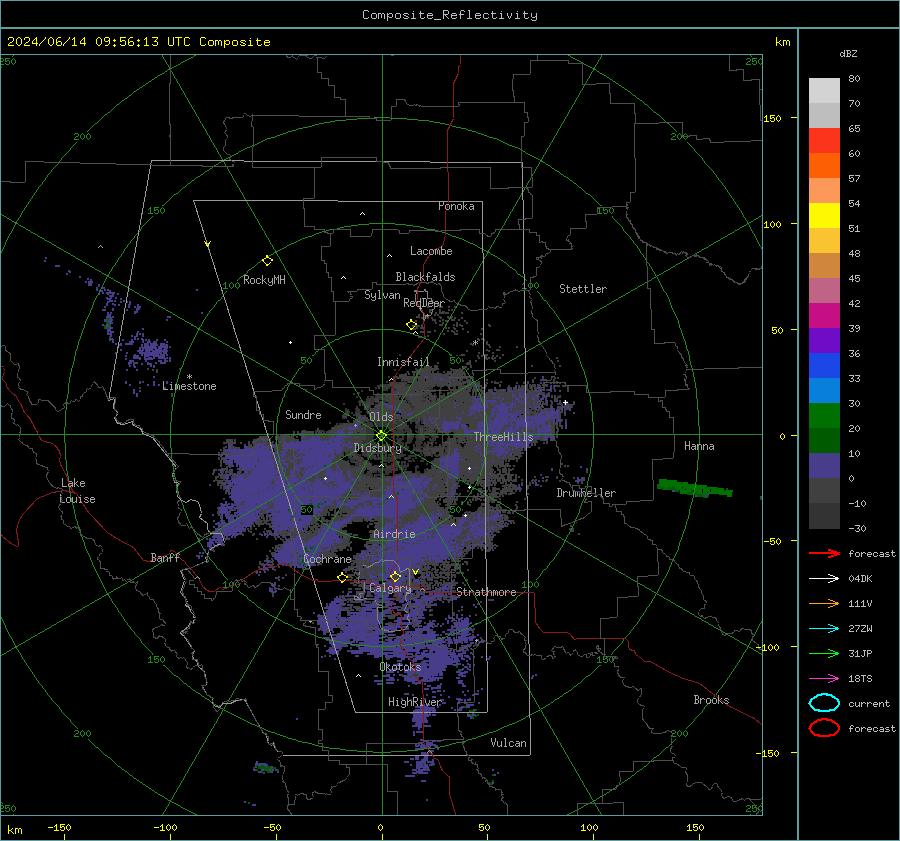Select the red 'forecast' ellipse icon
This screenshot has width=900, height=841.
[x=824, y=728]
